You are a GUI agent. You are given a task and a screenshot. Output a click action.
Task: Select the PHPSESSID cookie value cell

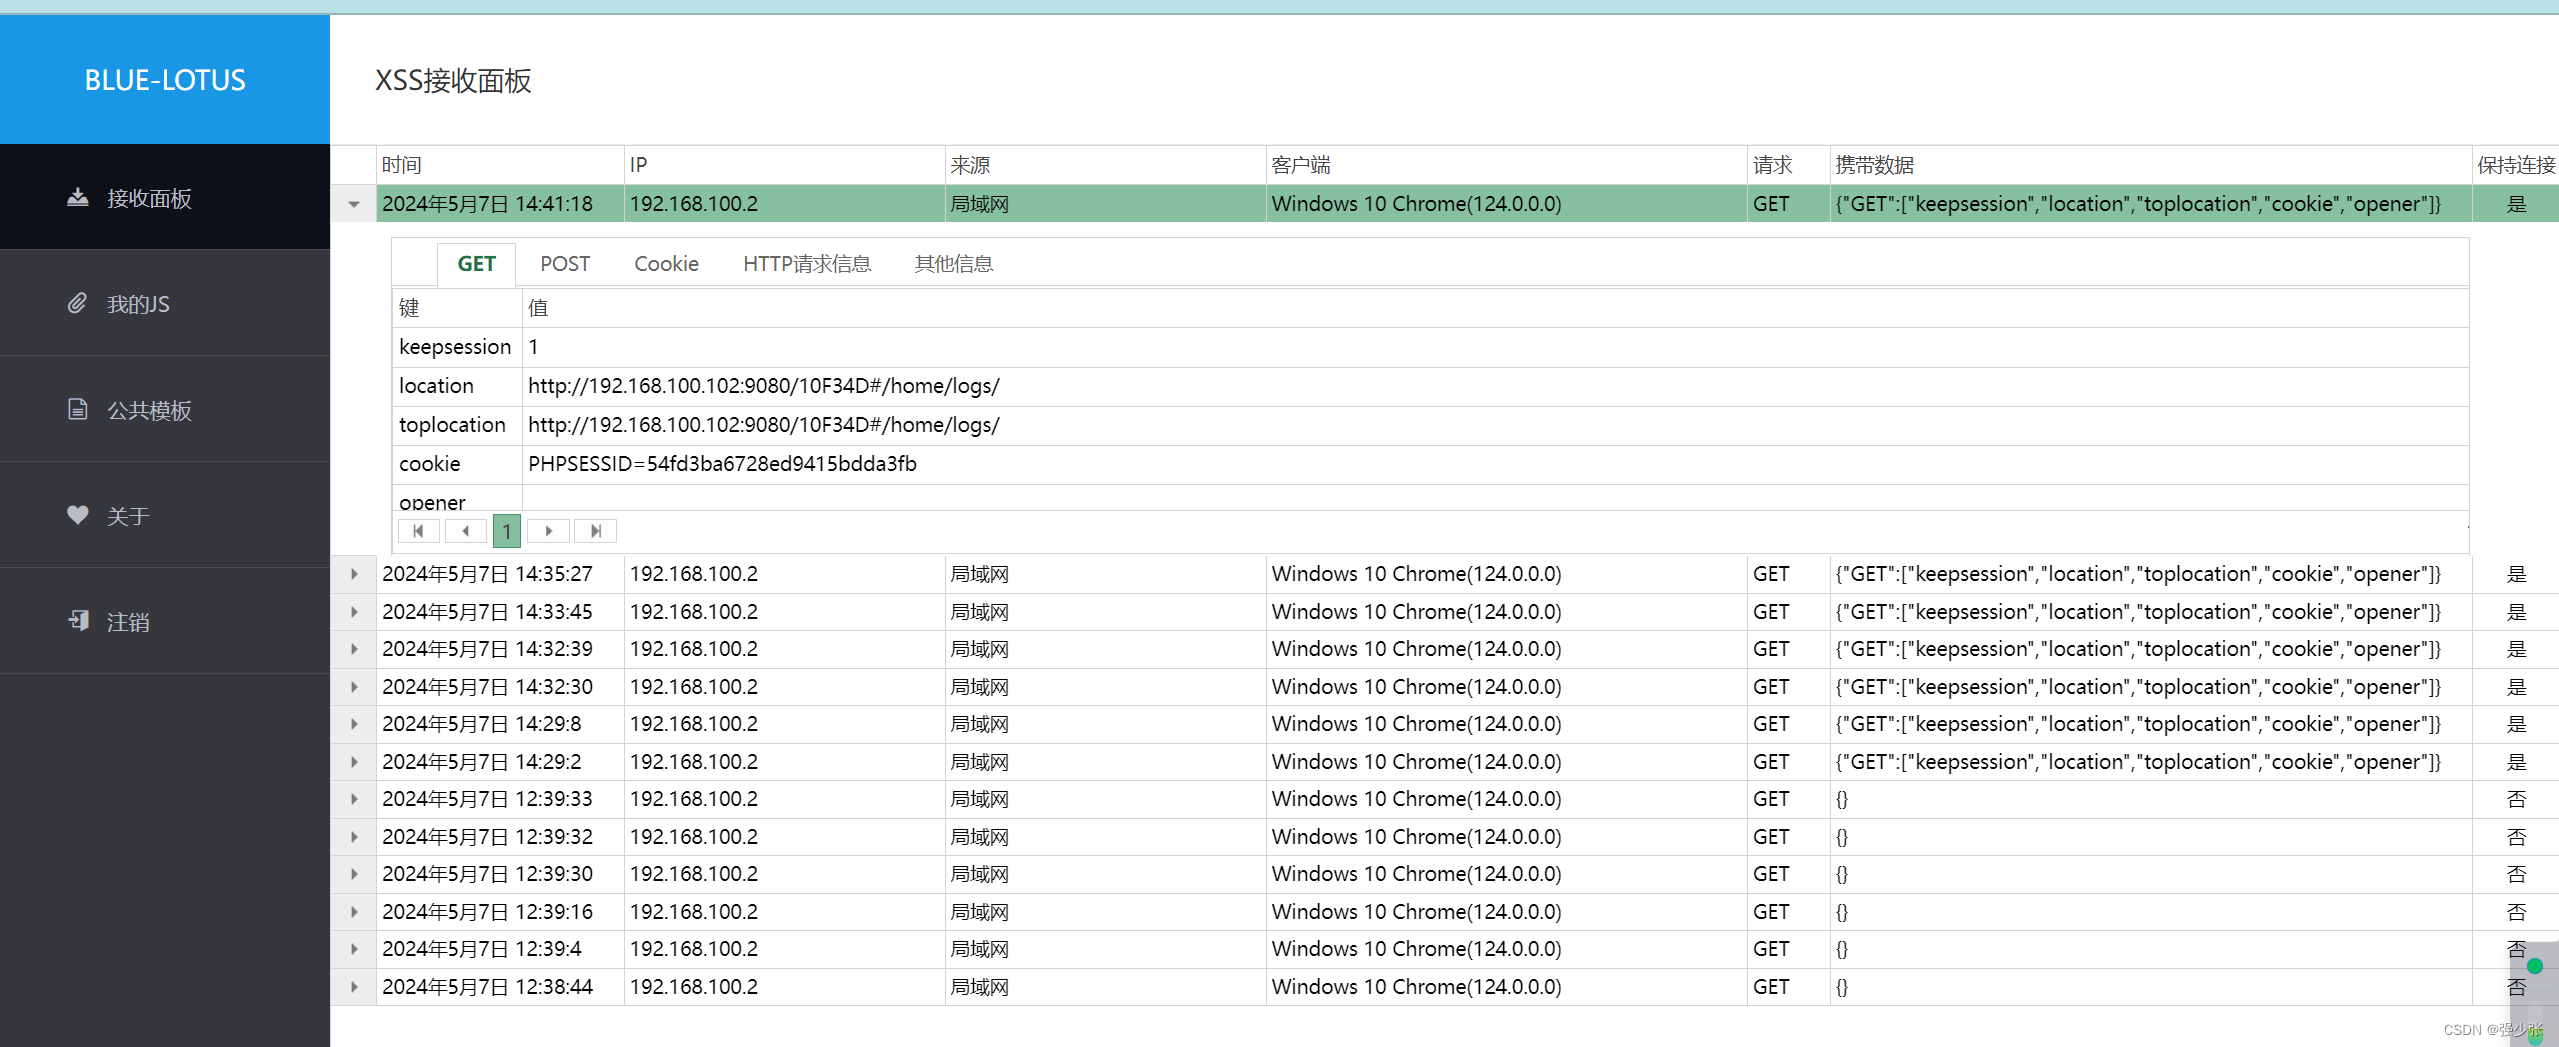coord(1496,464)
